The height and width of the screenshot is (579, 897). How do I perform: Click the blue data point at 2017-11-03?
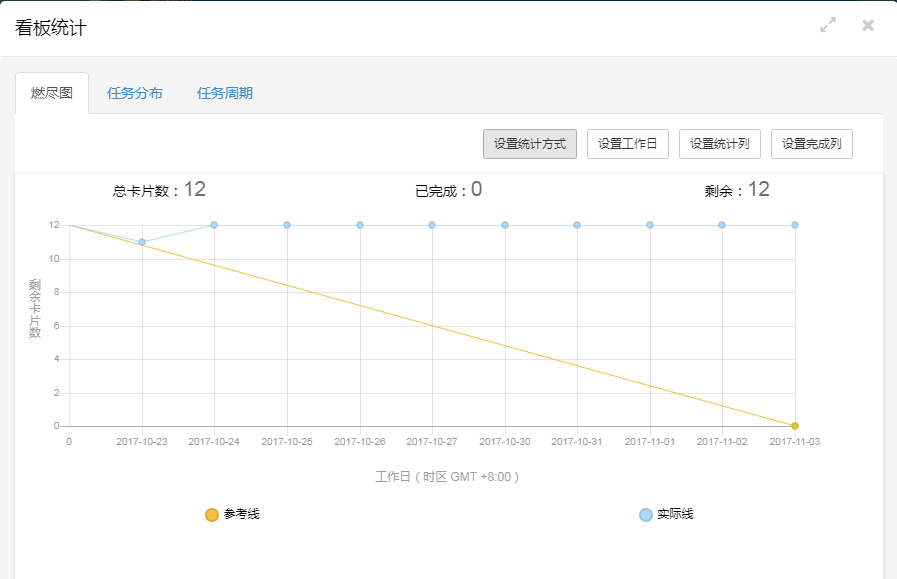tap(795, 225)
